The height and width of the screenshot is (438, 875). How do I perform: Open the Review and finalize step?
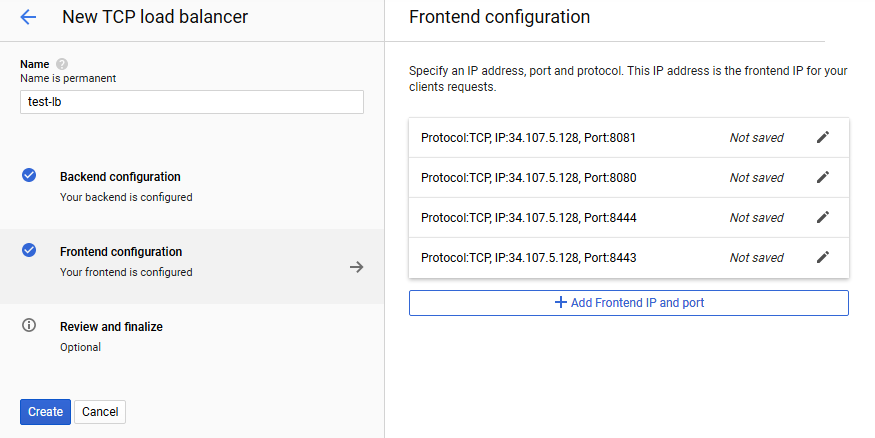click(x=111, y=327)
